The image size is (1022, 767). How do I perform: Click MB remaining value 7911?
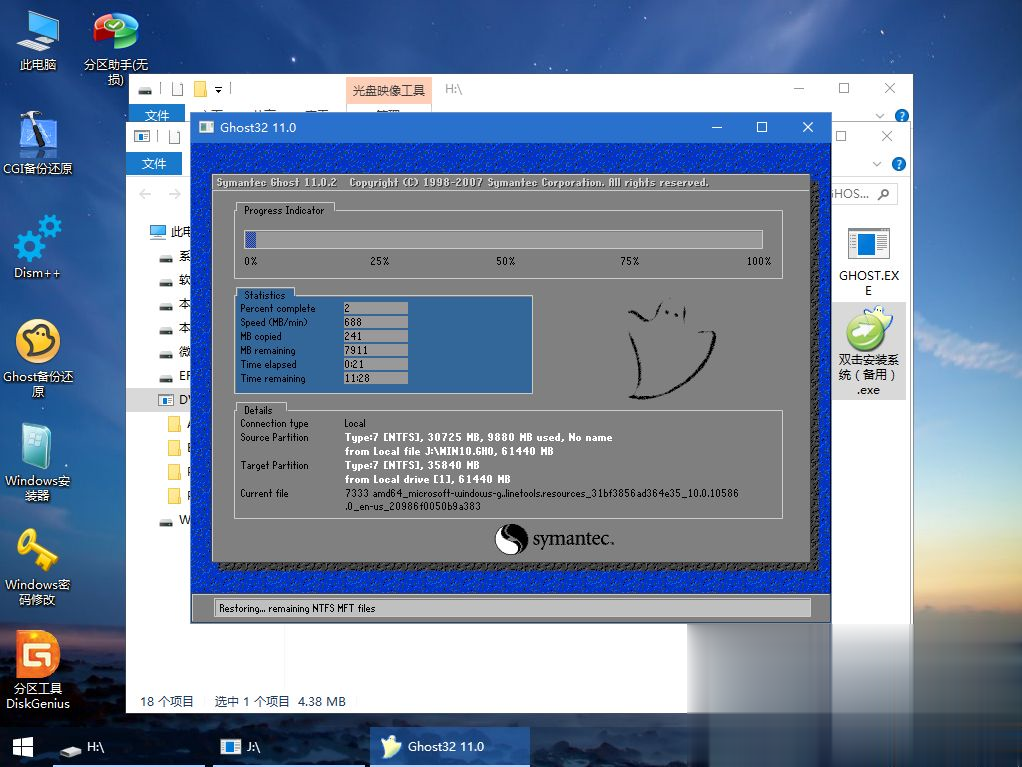tap(375, 350)
